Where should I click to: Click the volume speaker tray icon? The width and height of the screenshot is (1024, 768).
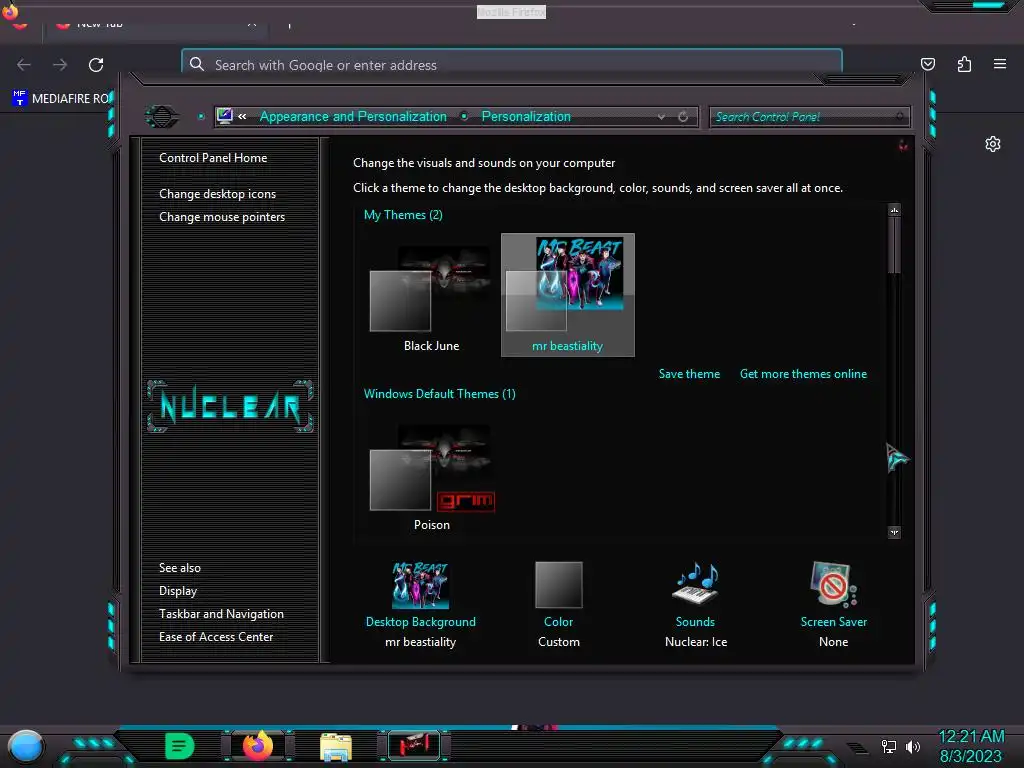tap(913, 746)
